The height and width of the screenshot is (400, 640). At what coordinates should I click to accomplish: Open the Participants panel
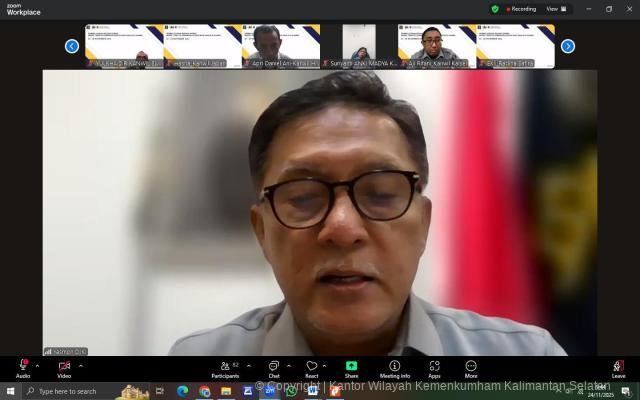[x=224, y=367]
